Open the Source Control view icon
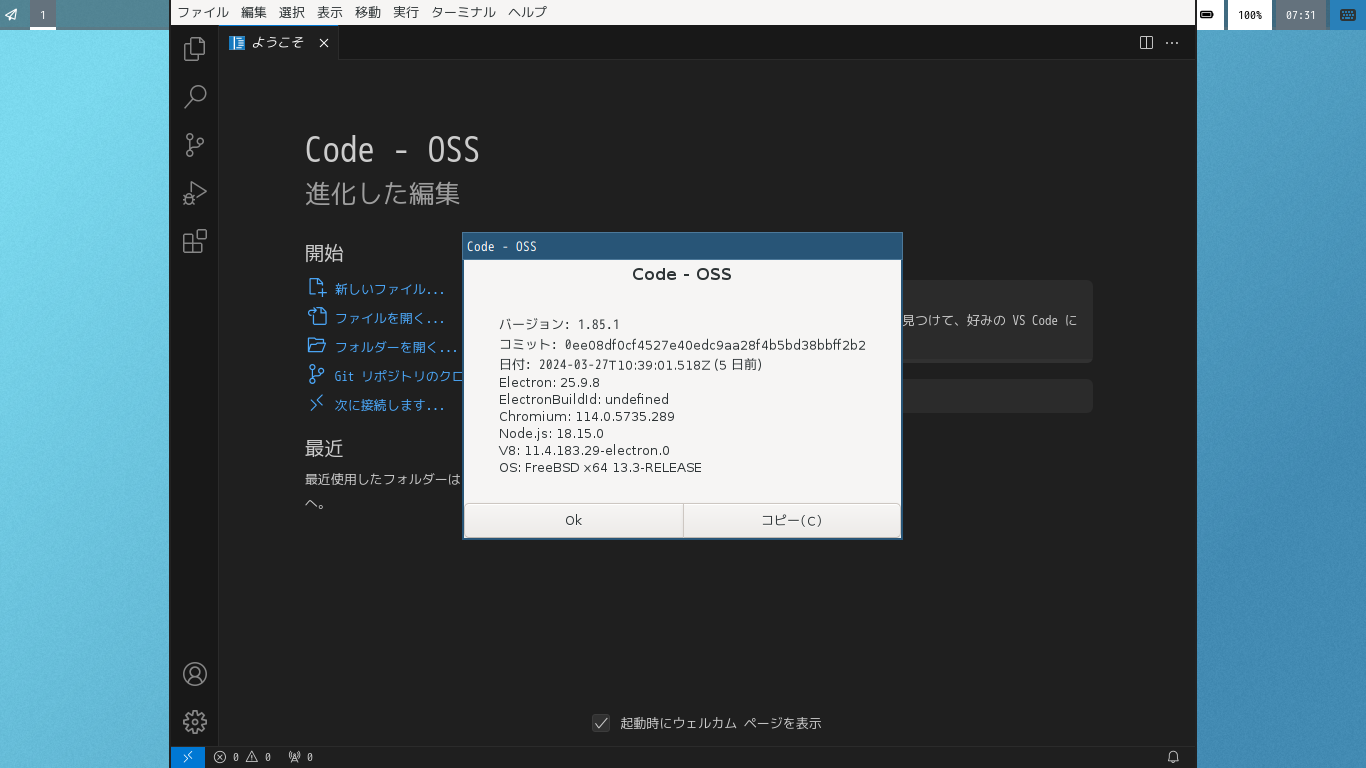 tap(195, 145)
